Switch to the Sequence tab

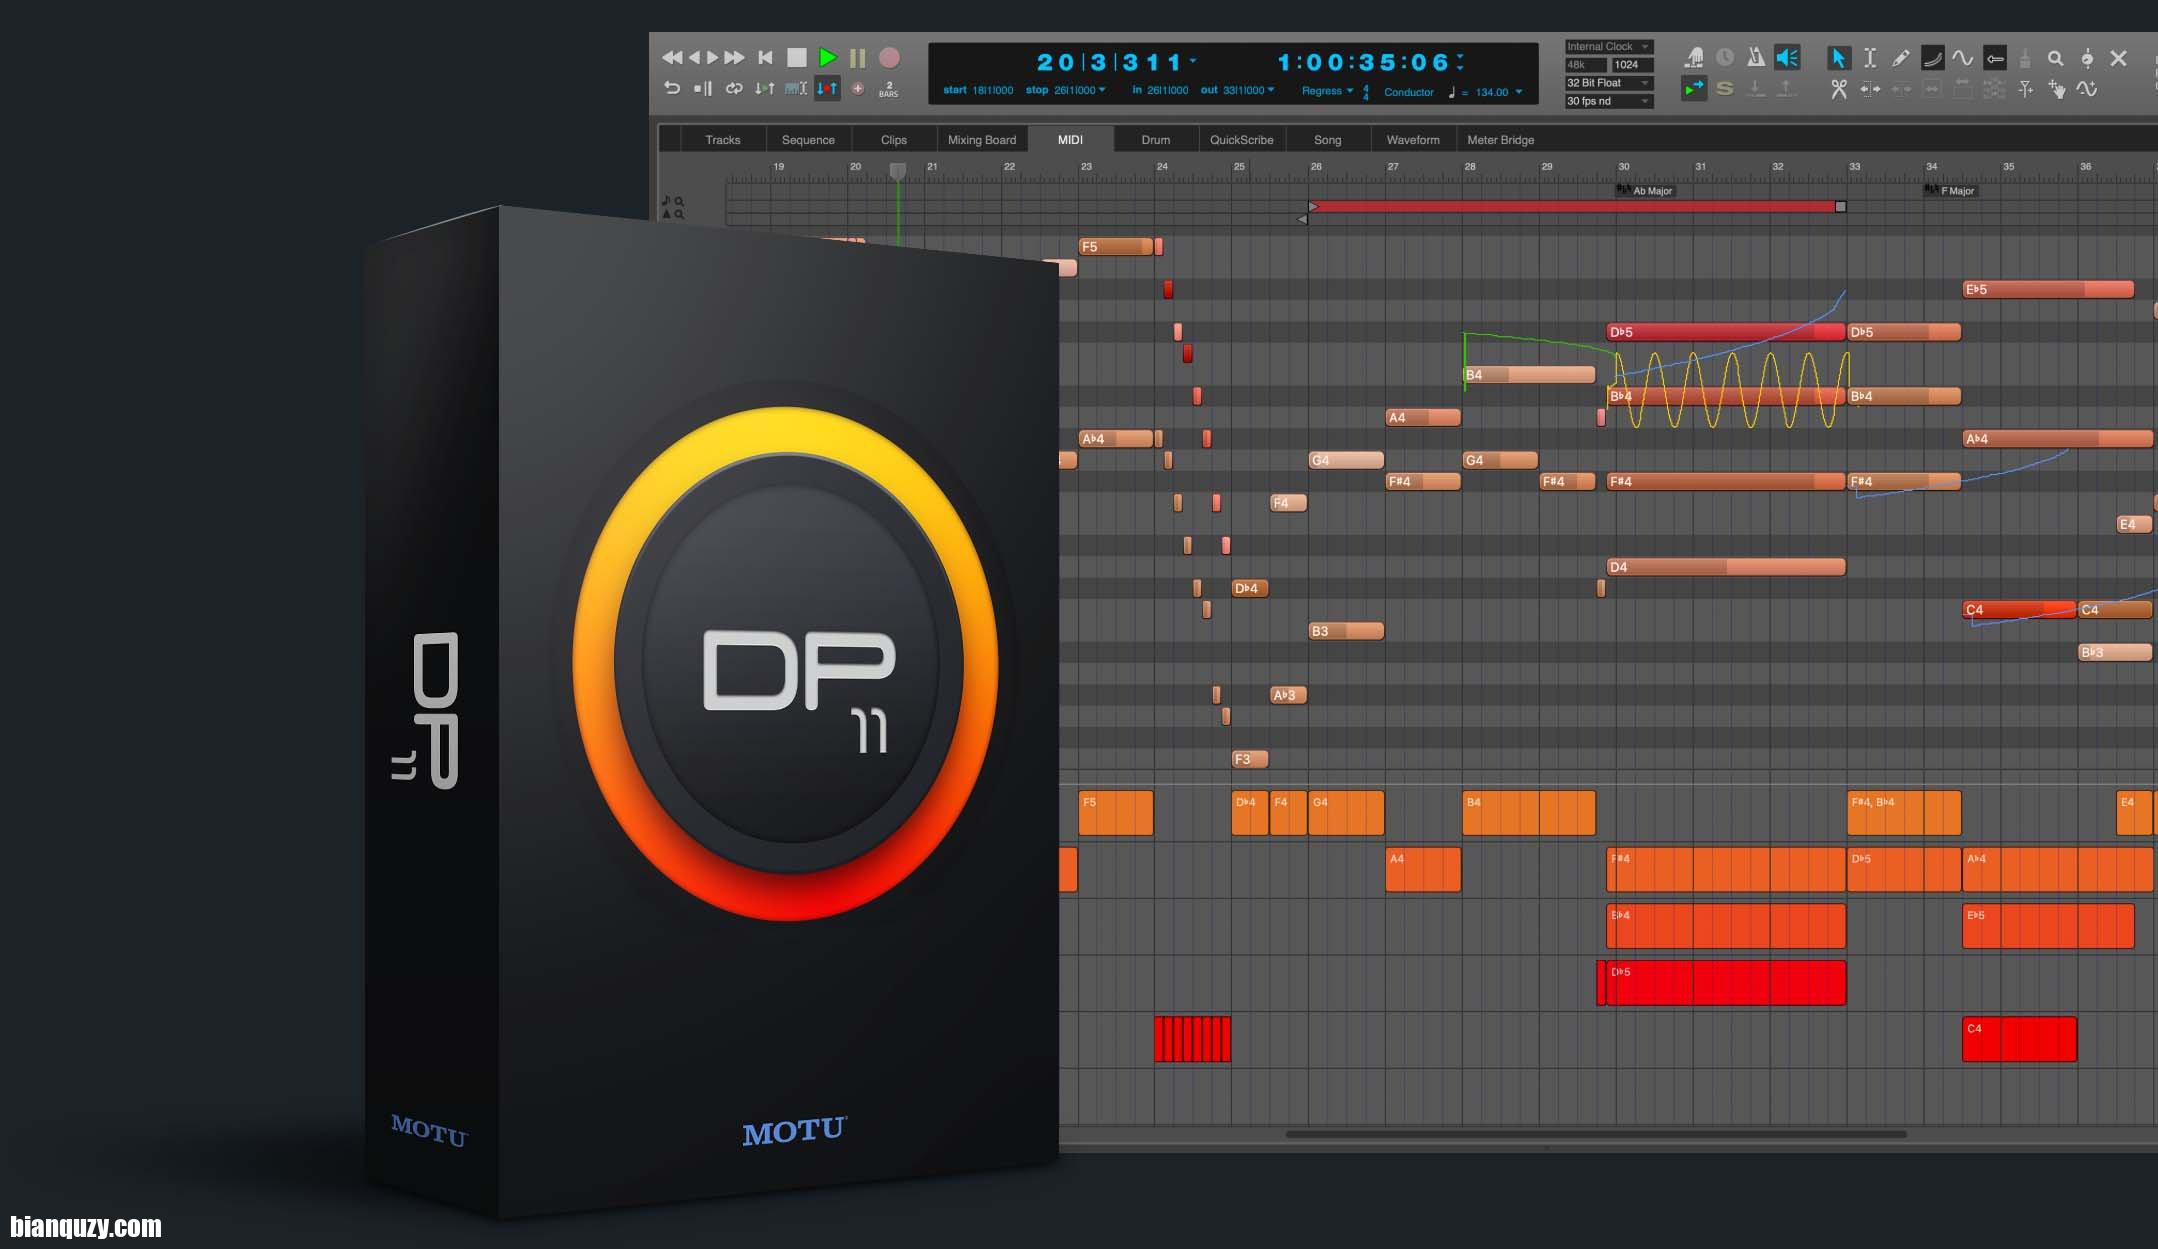tap(808, 140)
